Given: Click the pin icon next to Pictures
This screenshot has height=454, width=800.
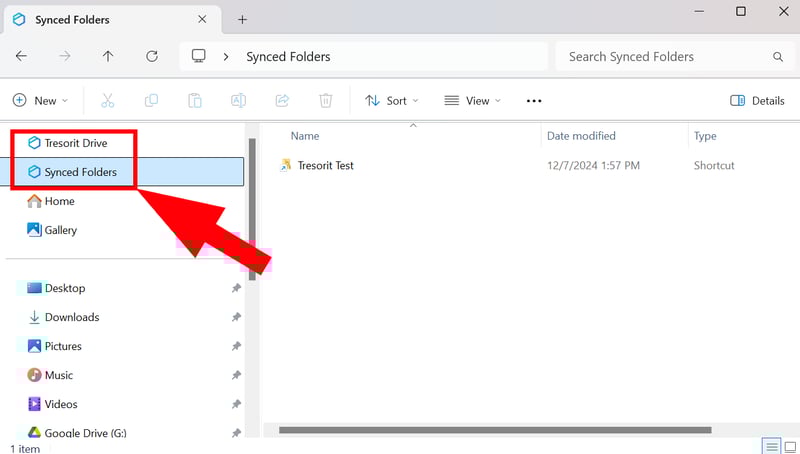Looking at the screenshot, I should 236,346.
